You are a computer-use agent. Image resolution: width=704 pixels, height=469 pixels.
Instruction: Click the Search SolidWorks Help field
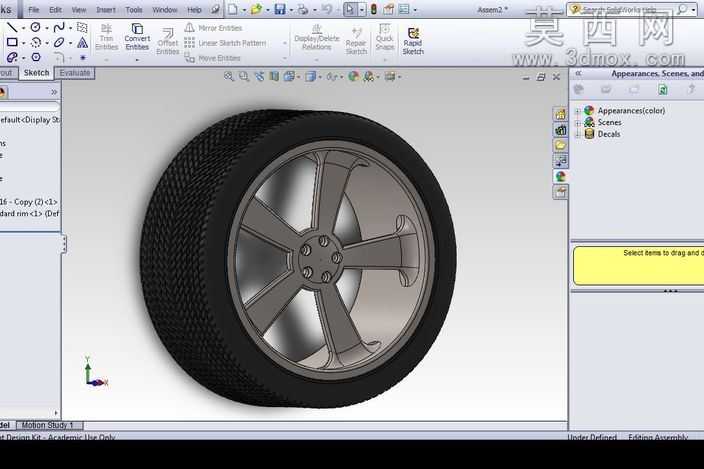click(x=629, y=9)
